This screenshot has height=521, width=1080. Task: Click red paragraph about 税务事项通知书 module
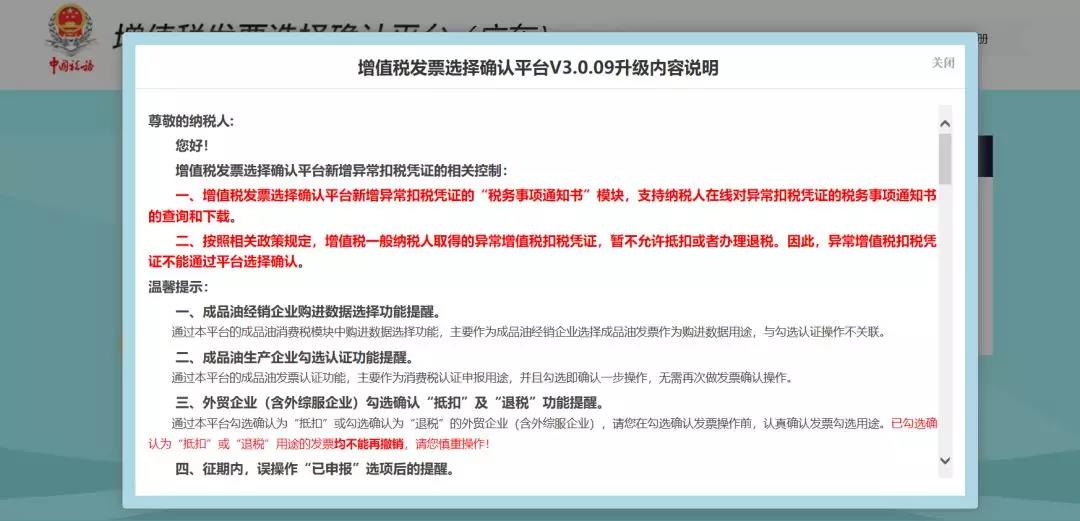(x=542, y=206)
